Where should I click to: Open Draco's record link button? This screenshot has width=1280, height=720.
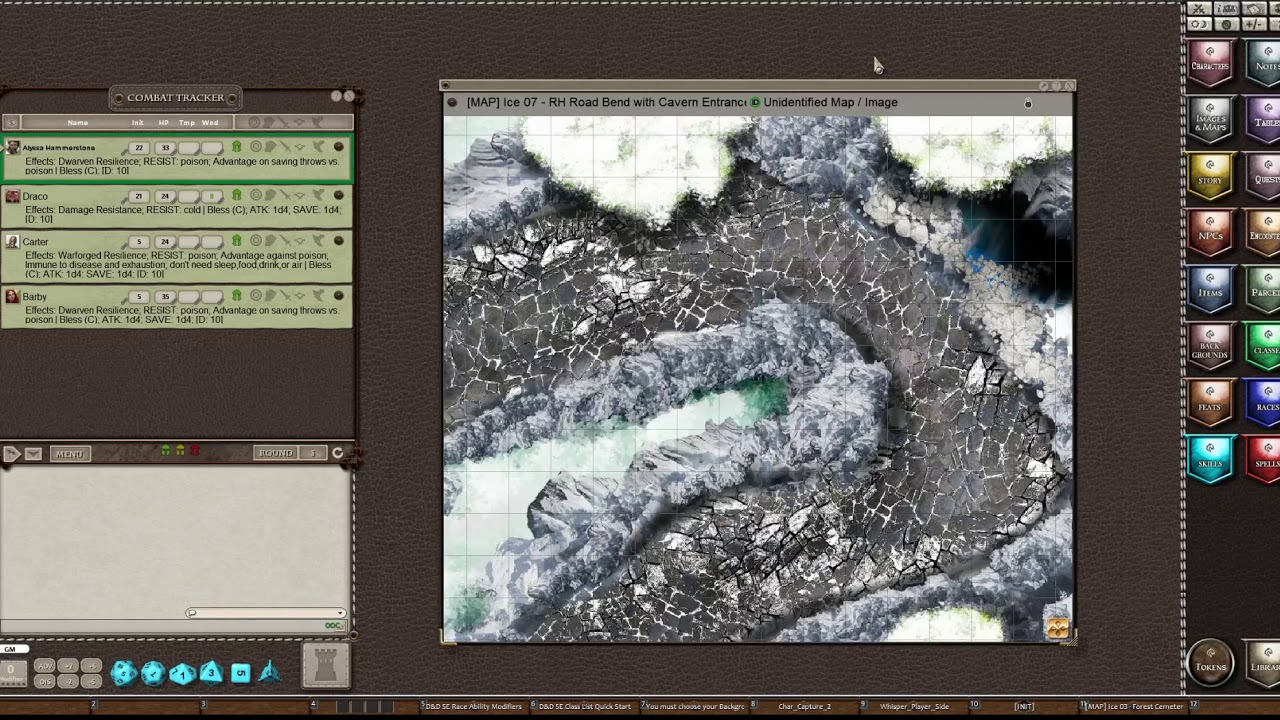tap(338, 195)
